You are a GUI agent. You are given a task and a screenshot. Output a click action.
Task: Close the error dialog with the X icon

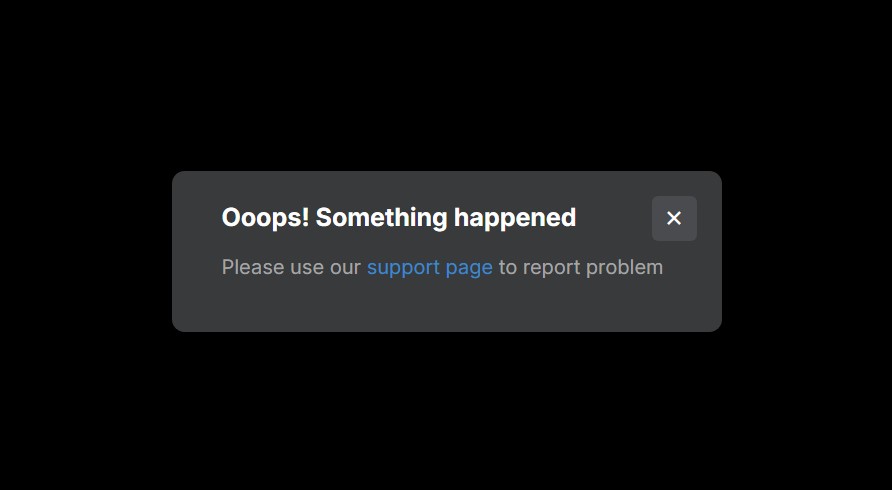tap(674, 218)
